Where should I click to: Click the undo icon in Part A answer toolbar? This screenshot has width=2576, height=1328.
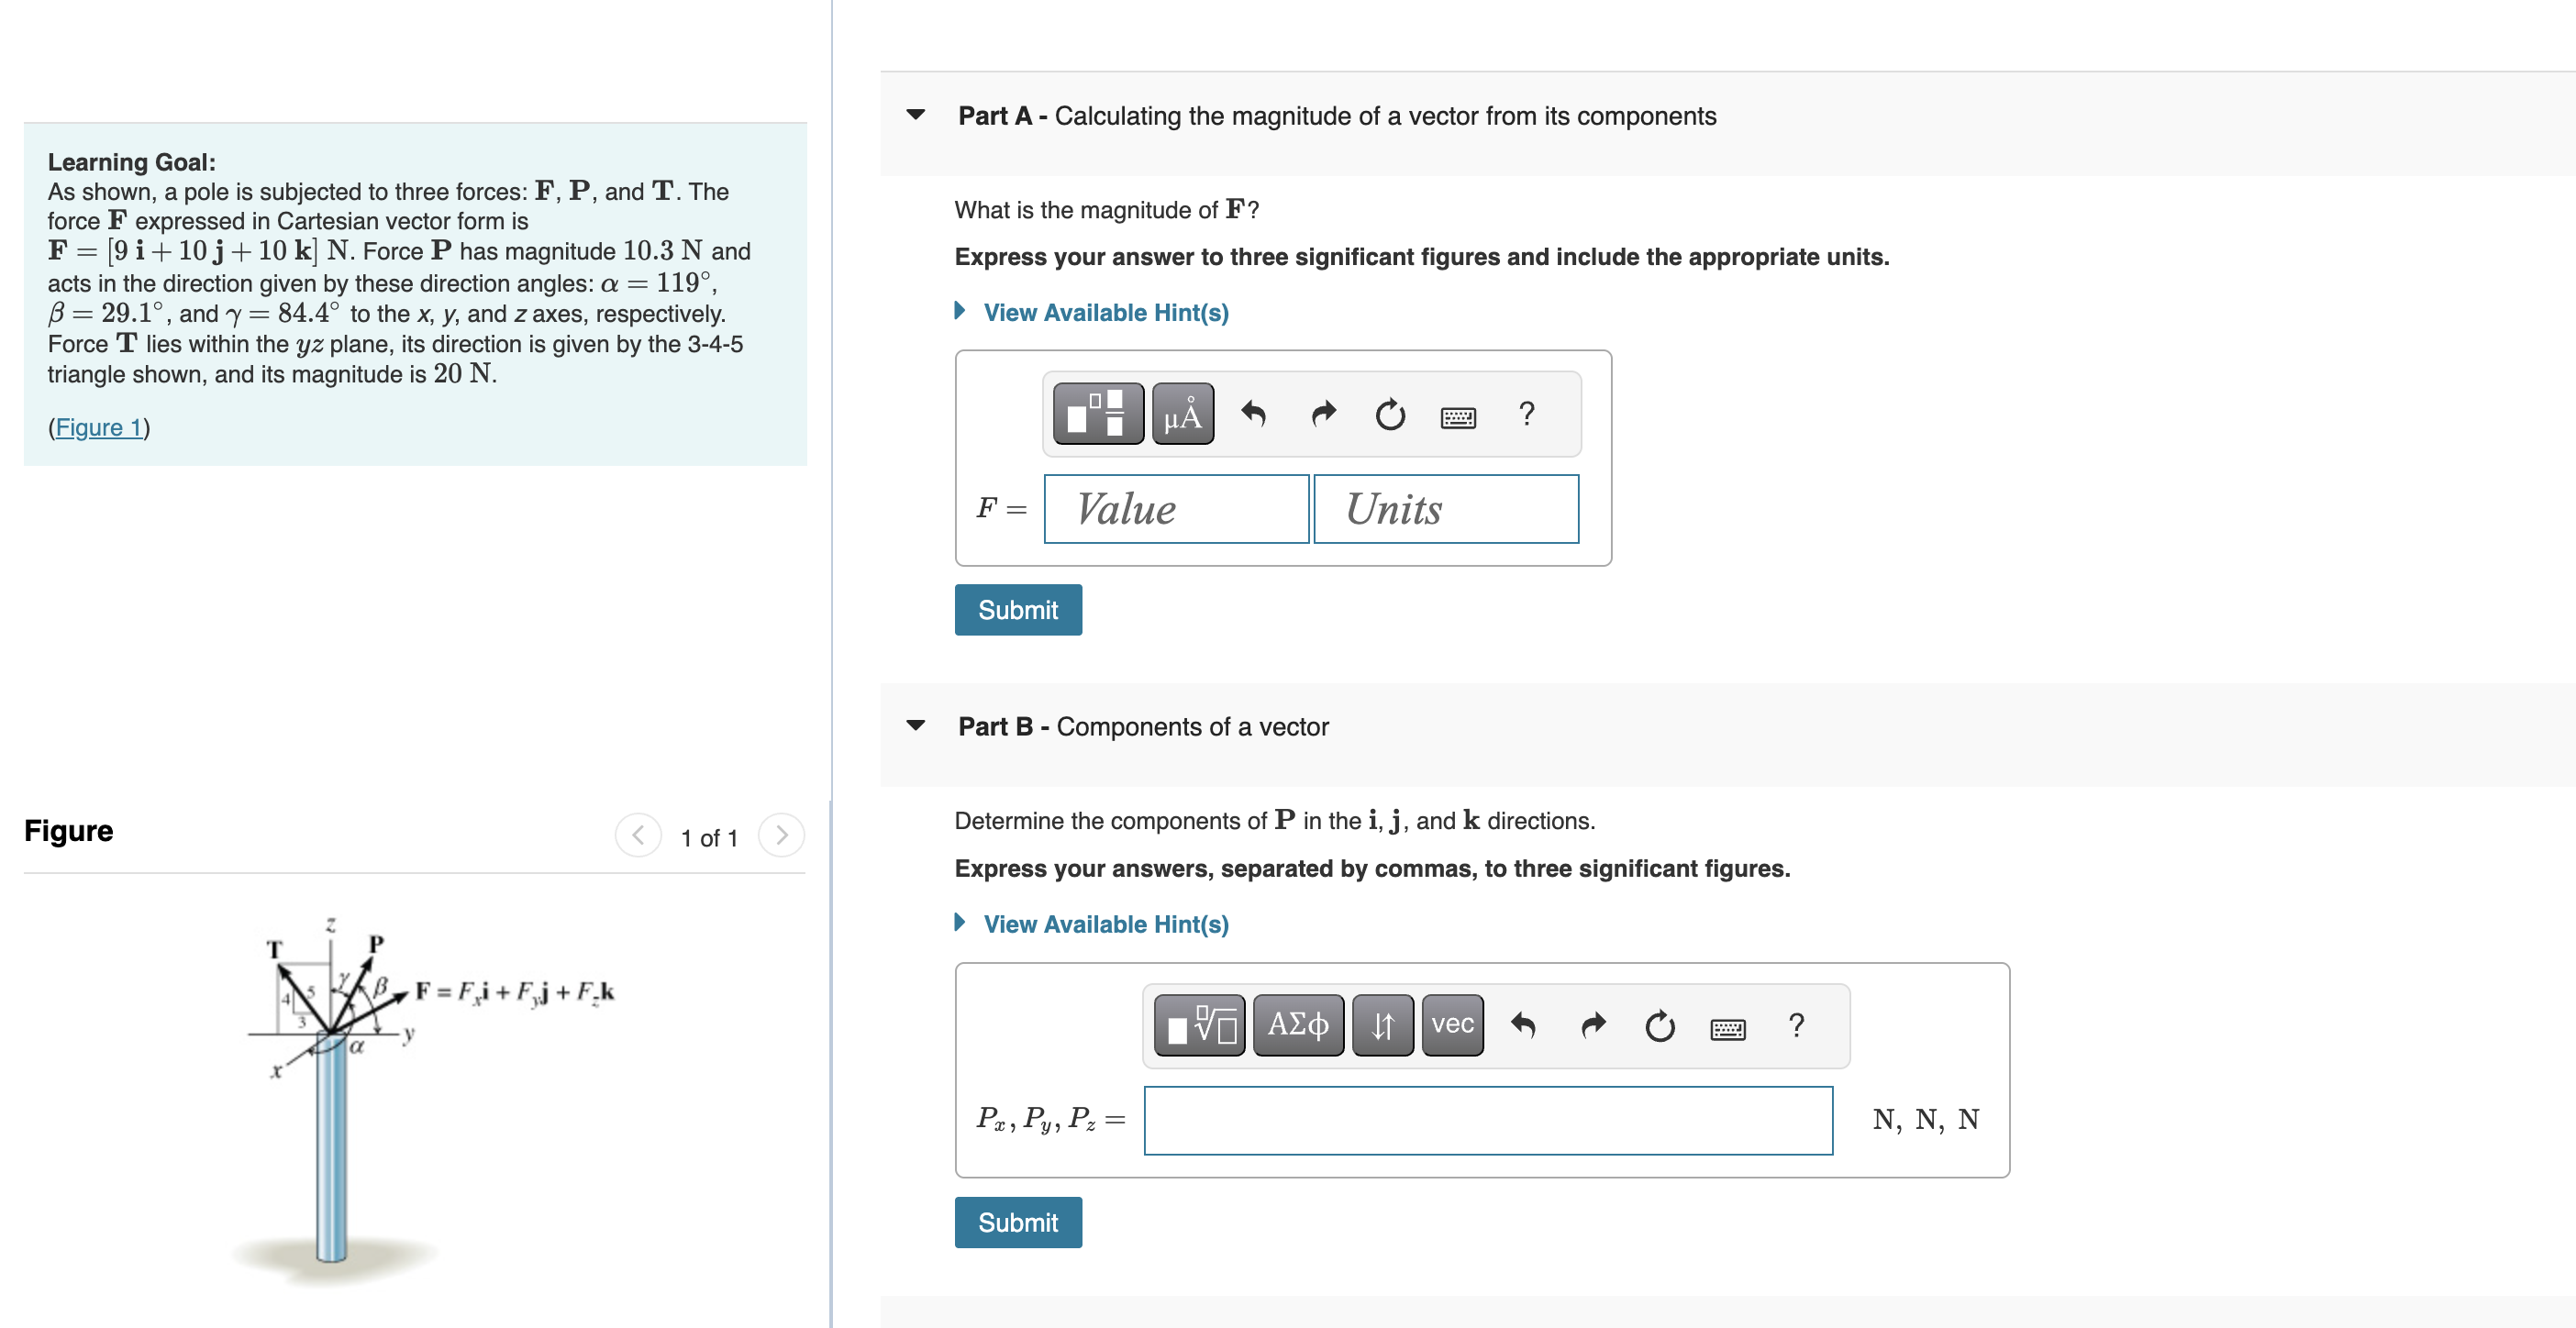(x=1252, y=413)
